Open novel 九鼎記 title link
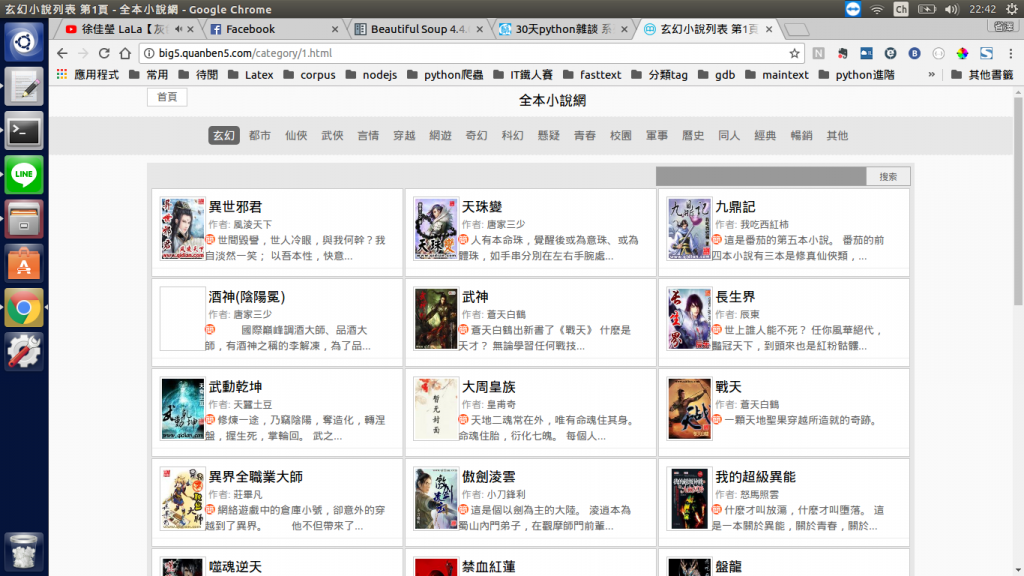 (x=735, y=207)
